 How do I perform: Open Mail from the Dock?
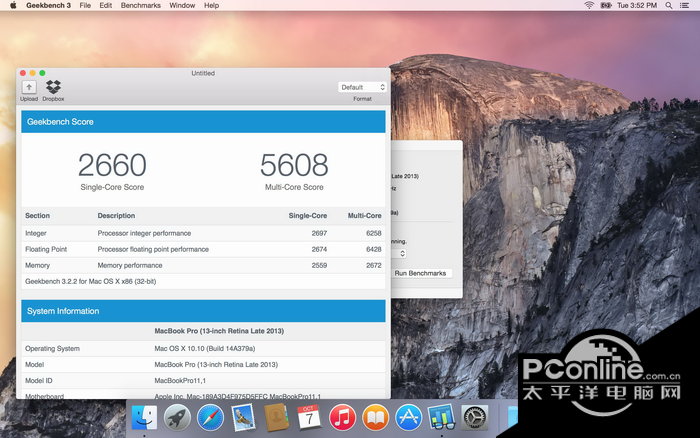point(243,418)
